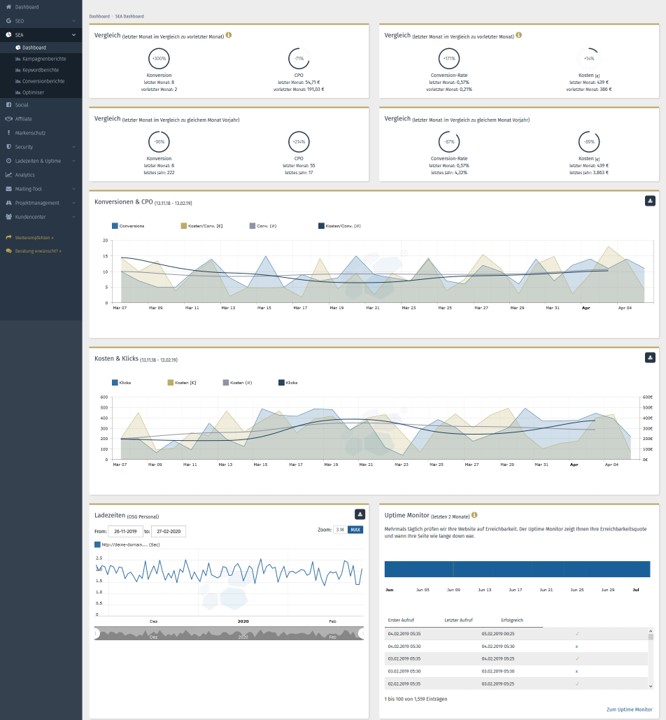This screenshot has height=720, width=666.
Task: Click the exclamation icon for Markenschutz
Action: tap(9, 133)
